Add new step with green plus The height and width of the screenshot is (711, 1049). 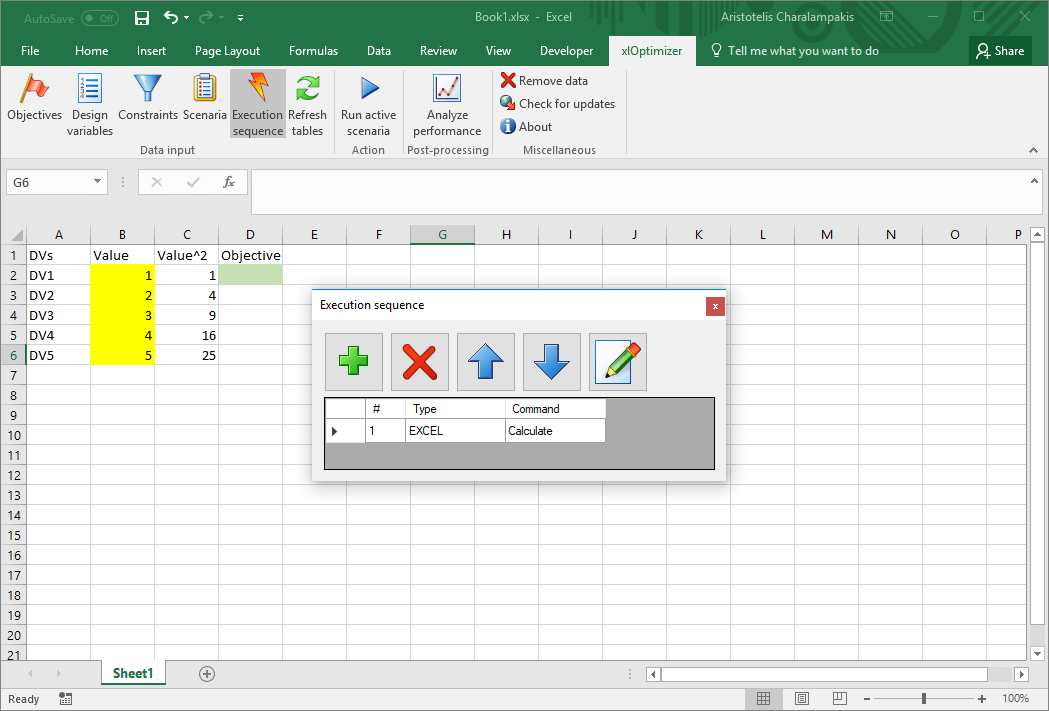(354, 362)
